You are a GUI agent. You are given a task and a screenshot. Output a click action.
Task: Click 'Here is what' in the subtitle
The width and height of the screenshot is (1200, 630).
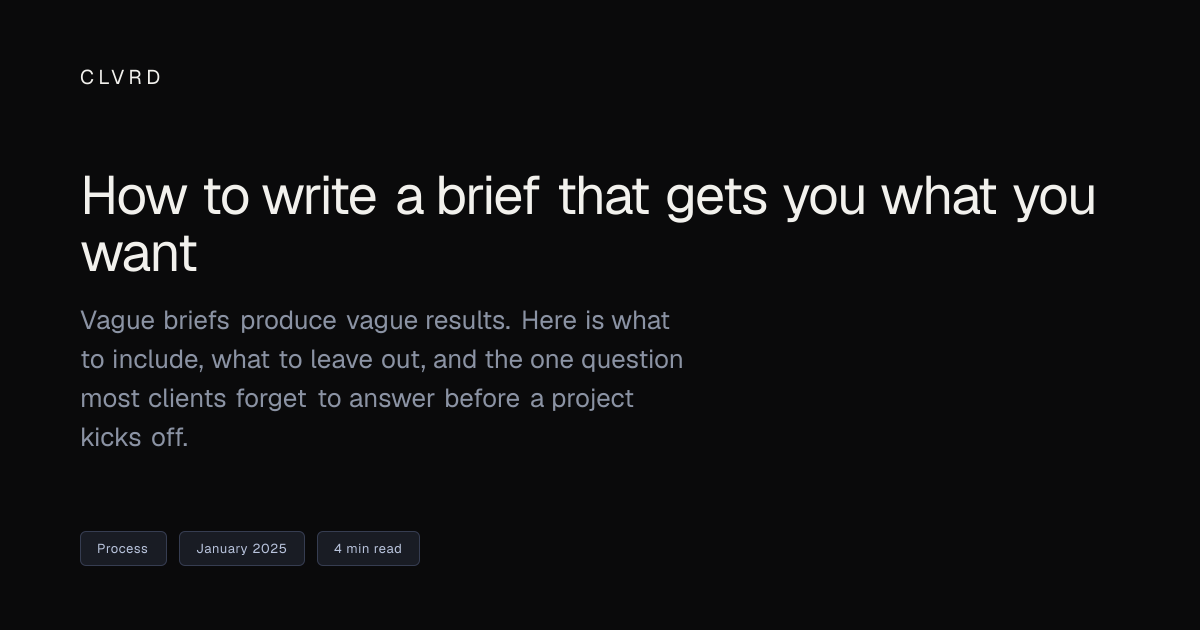point(596,321)
